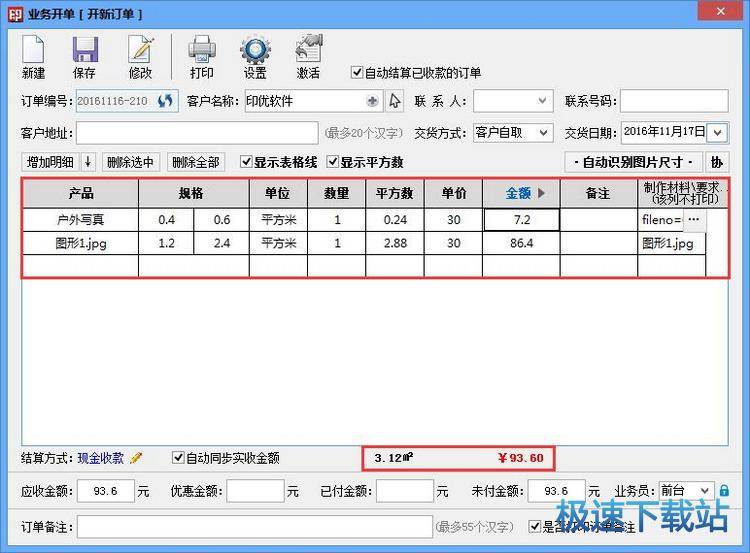The height and width of the screenshot is (553, 750).
Task: Click the 规格 column header
Action: [x=194, y=193]
